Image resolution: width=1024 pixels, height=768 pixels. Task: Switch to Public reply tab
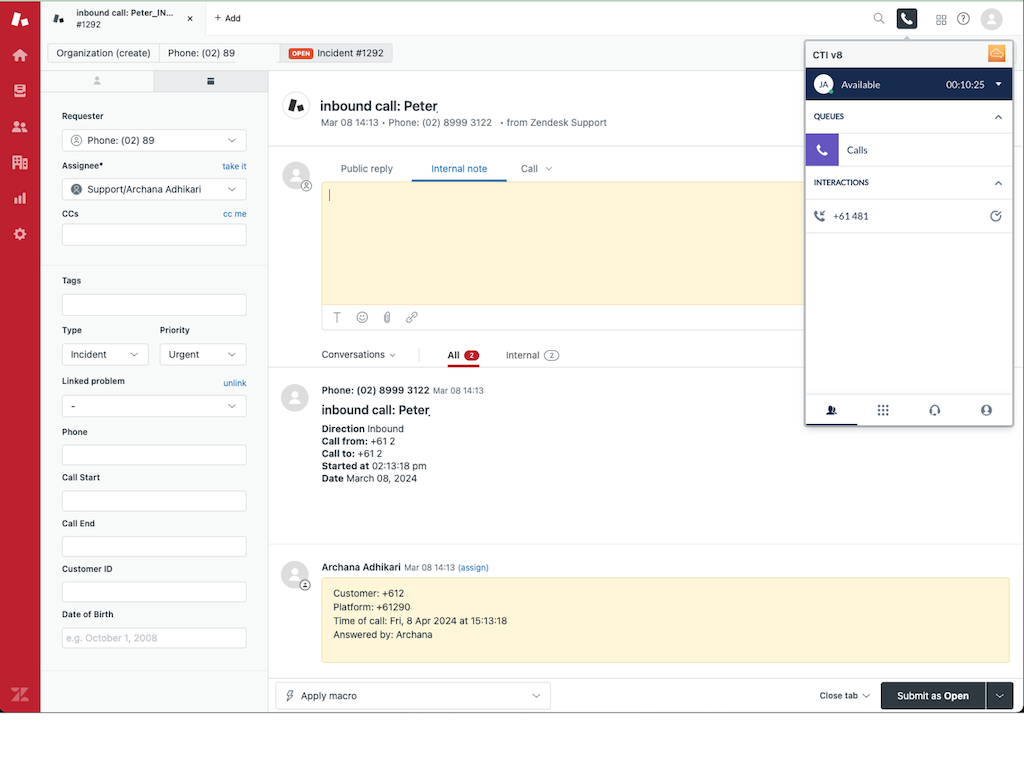pos(367,169)
